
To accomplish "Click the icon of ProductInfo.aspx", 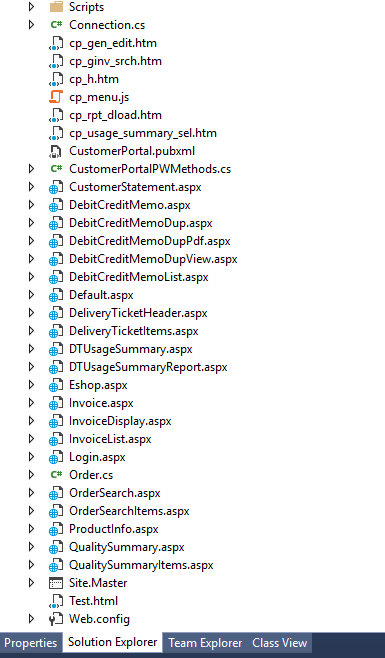I will [56, 530].
